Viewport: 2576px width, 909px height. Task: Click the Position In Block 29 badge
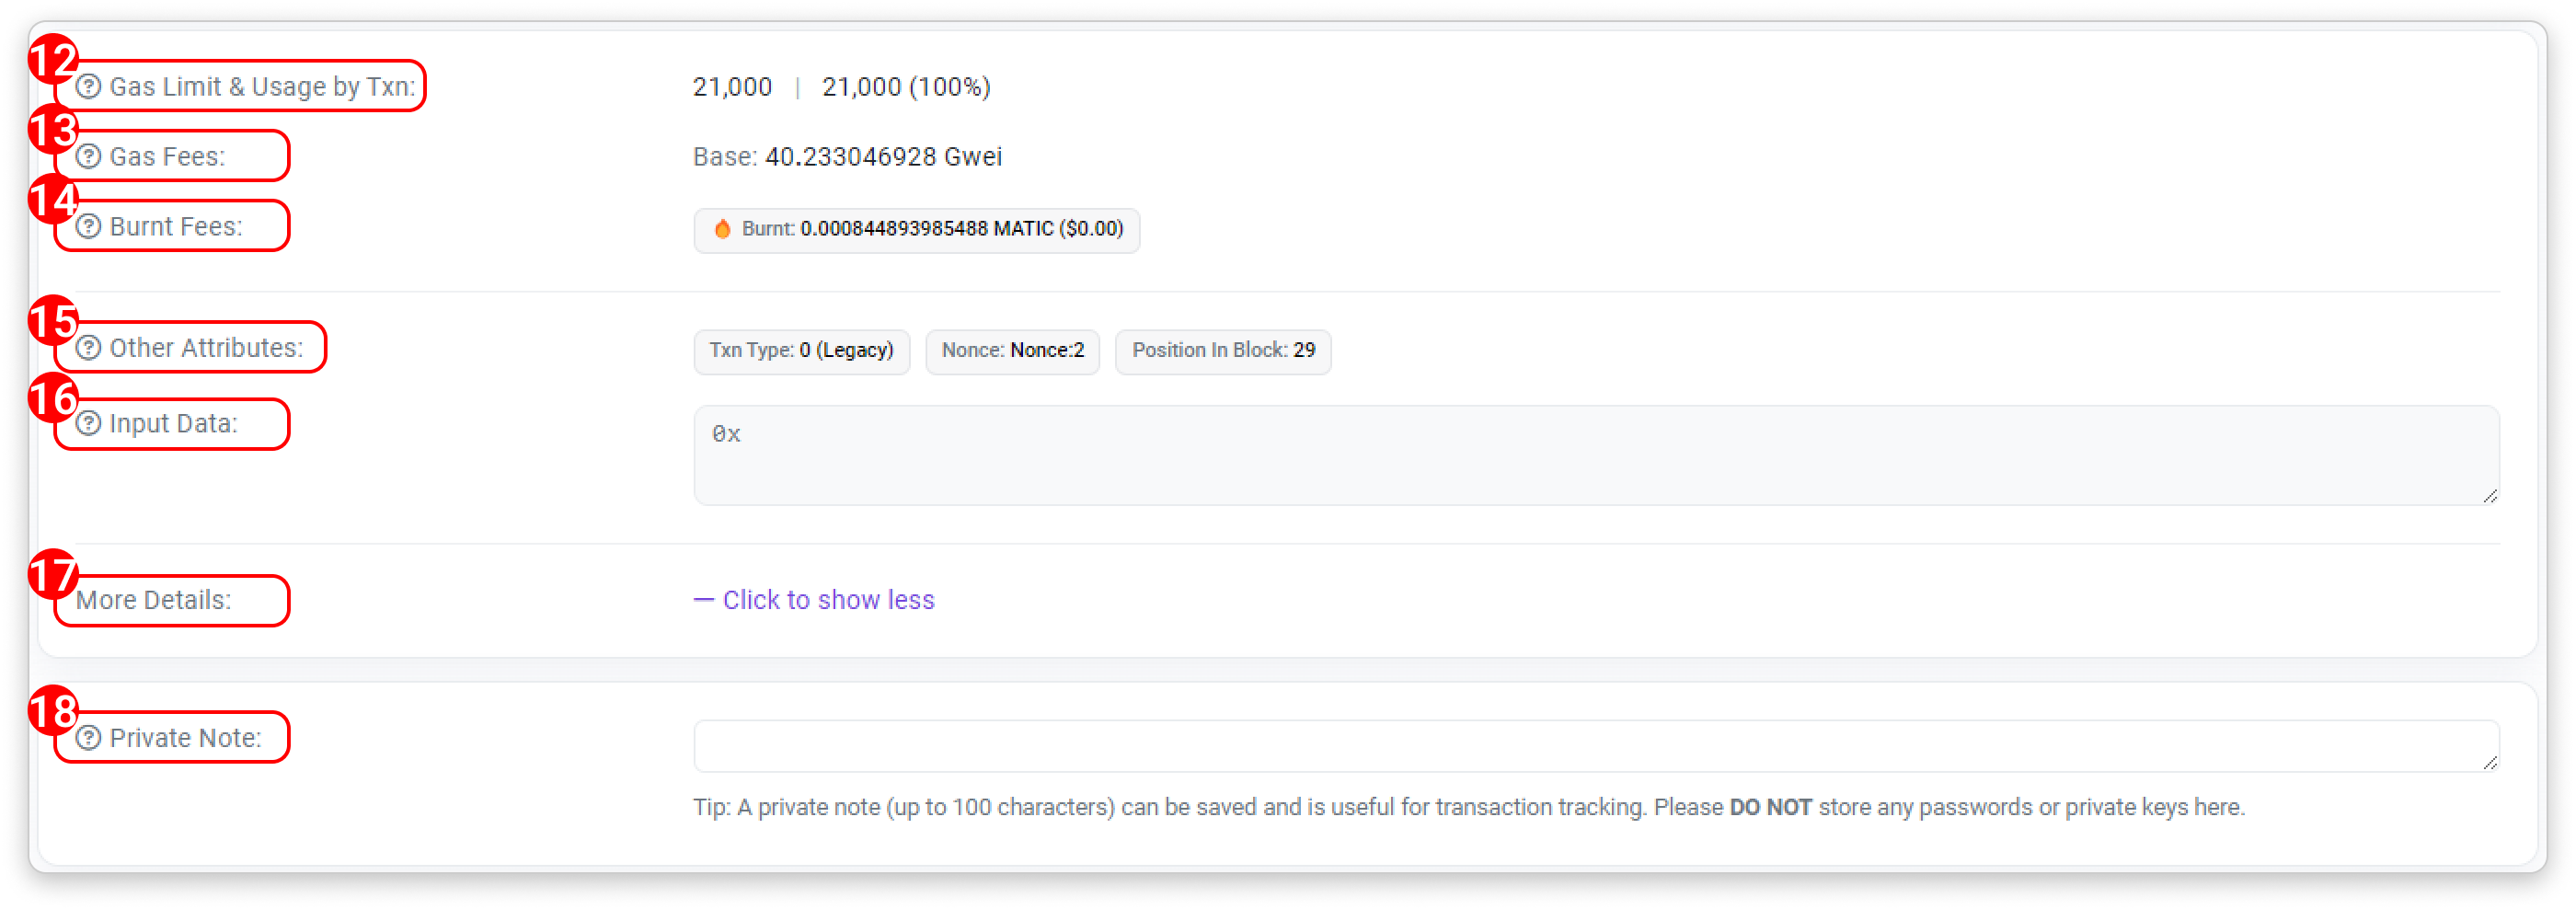[1223, 351]
